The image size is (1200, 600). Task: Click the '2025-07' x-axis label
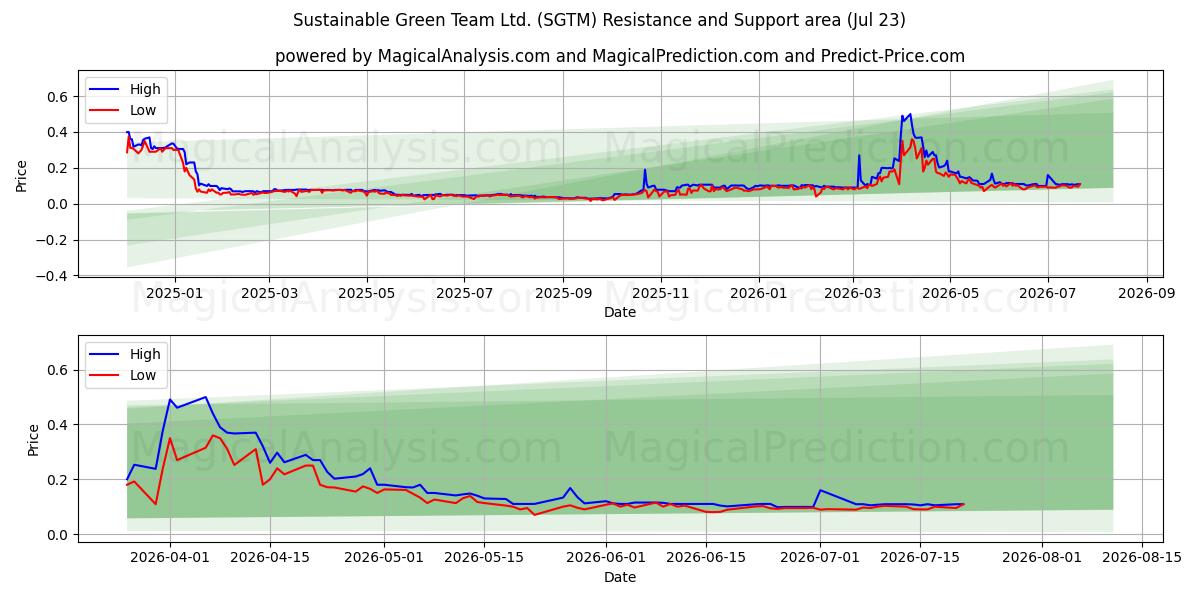point(464,294)
